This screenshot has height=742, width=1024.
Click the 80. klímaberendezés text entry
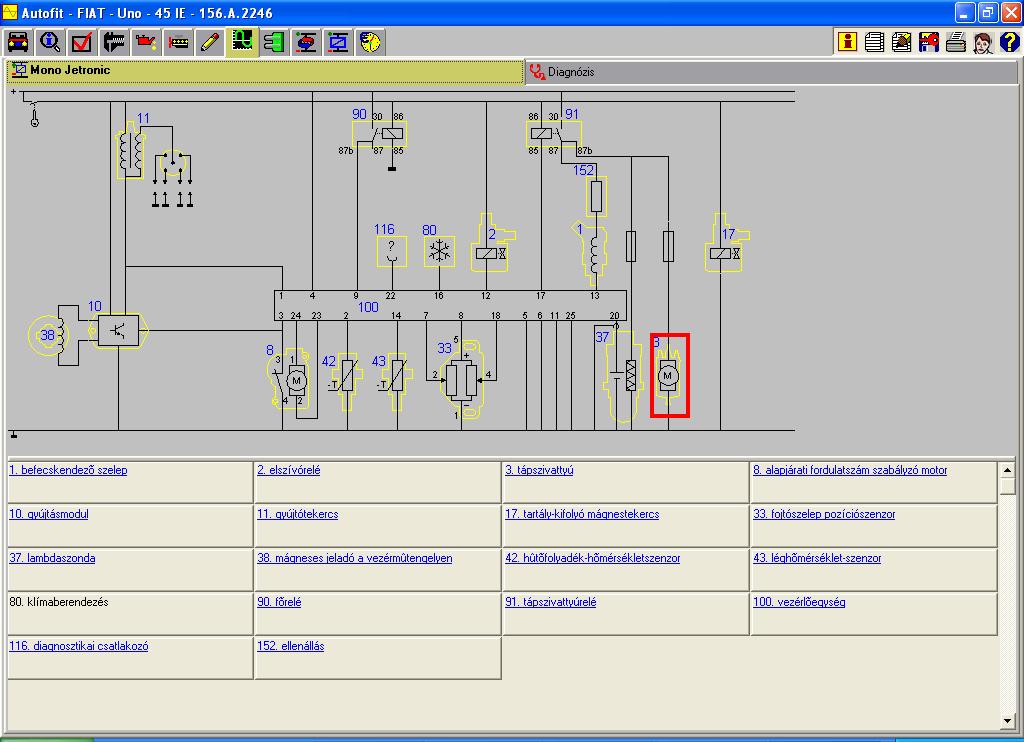pos(59,602)
